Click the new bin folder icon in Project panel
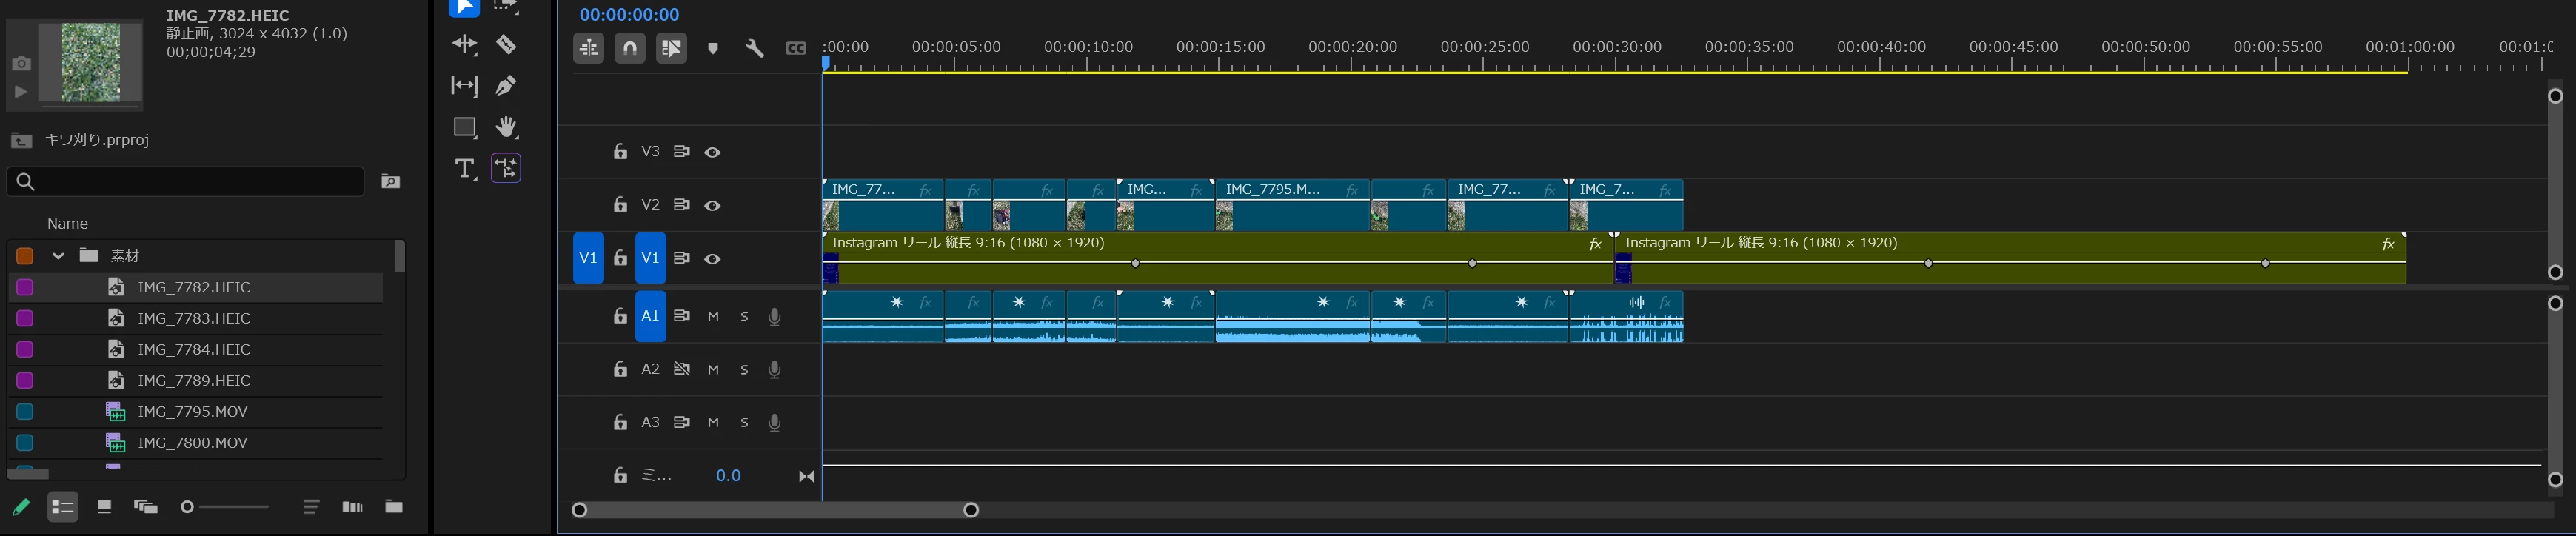This screenshot has height=536, width=2576. click(x=394, y=507)
